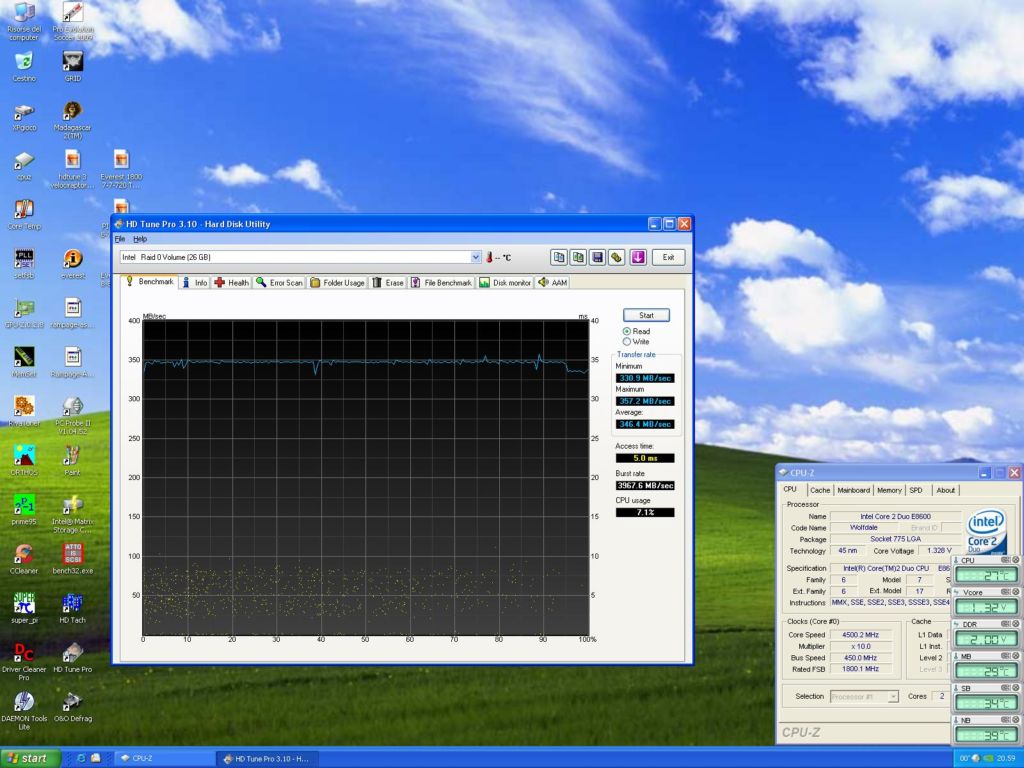Open the Error Scan tab
This screenshot has height=768, width=1024.
280,283
